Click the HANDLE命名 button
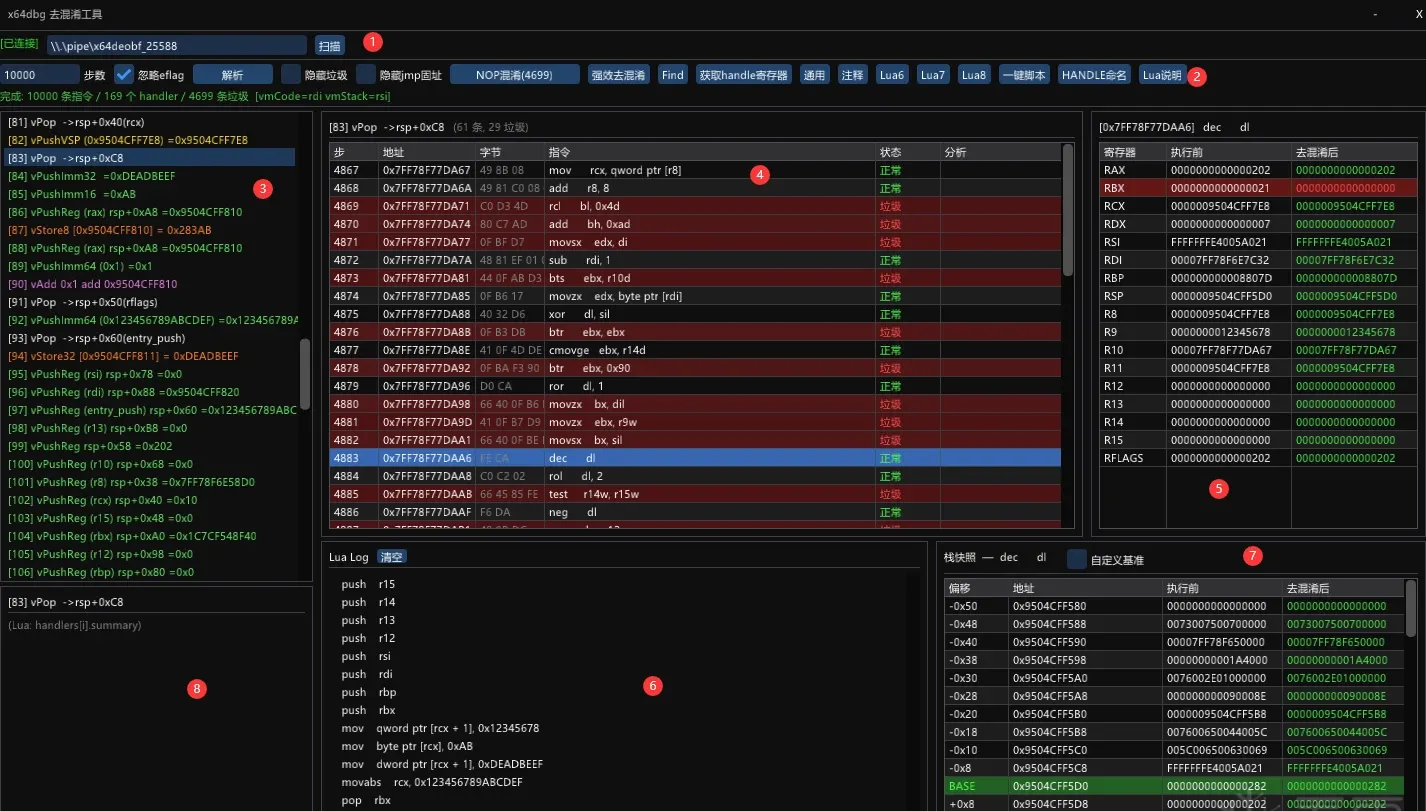This screenshot has height=811, width=1426. 1094,74
